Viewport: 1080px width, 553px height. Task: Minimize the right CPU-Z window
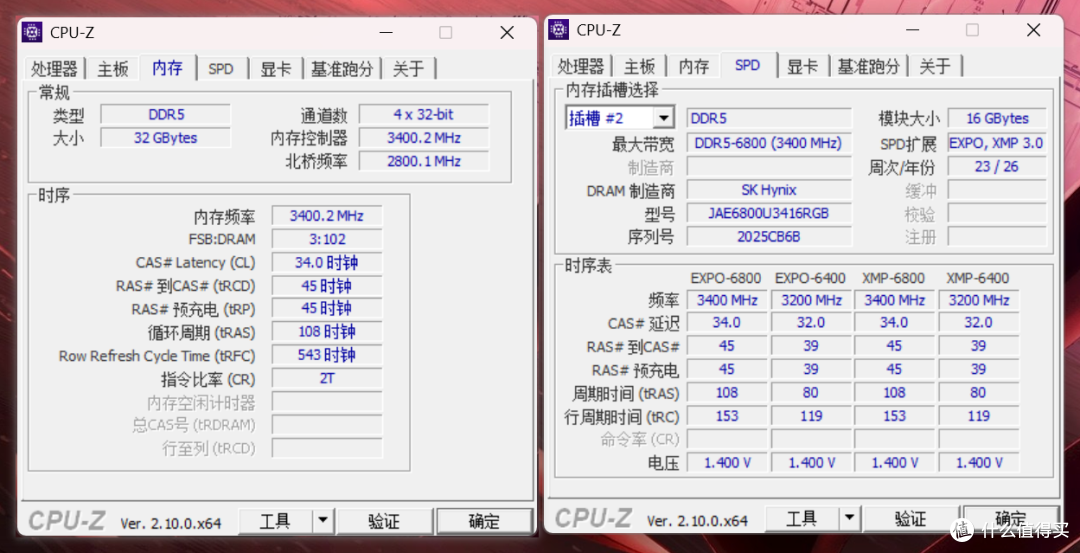pyautogui.click(x=913, y=30)
